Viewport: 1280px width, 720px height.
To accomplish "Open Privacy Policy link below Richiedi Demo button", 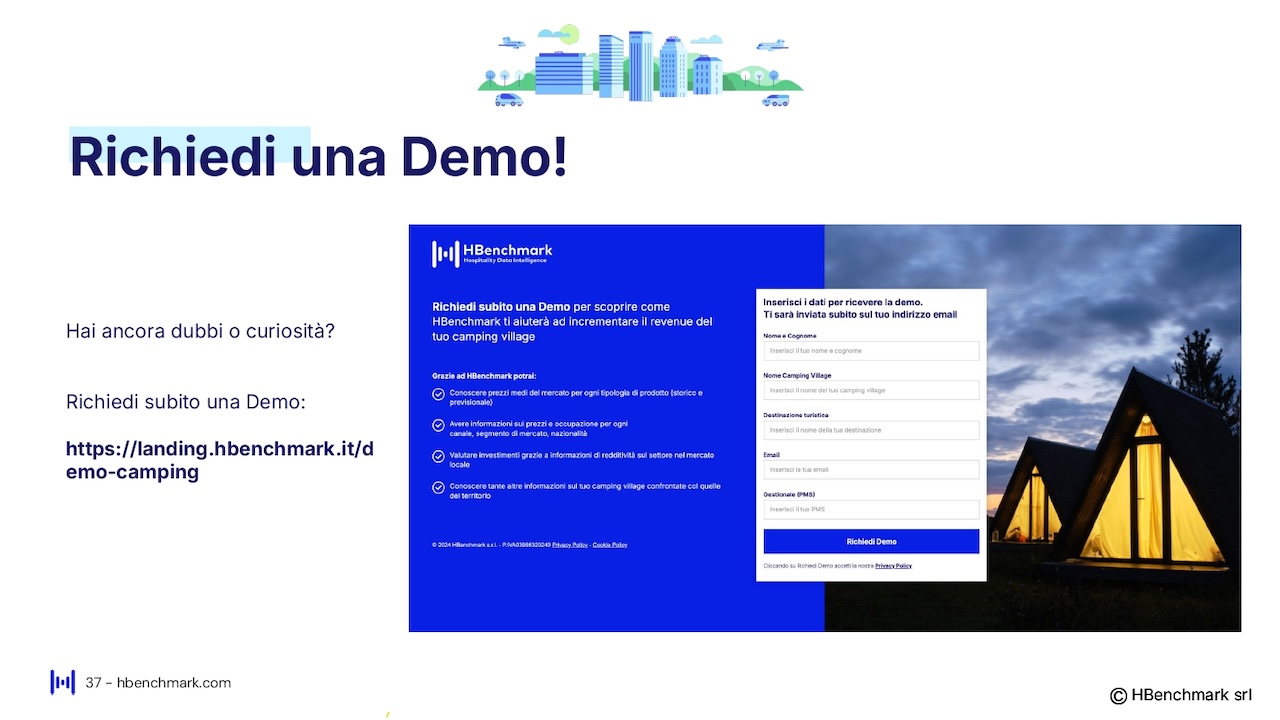I will (893, 566).
